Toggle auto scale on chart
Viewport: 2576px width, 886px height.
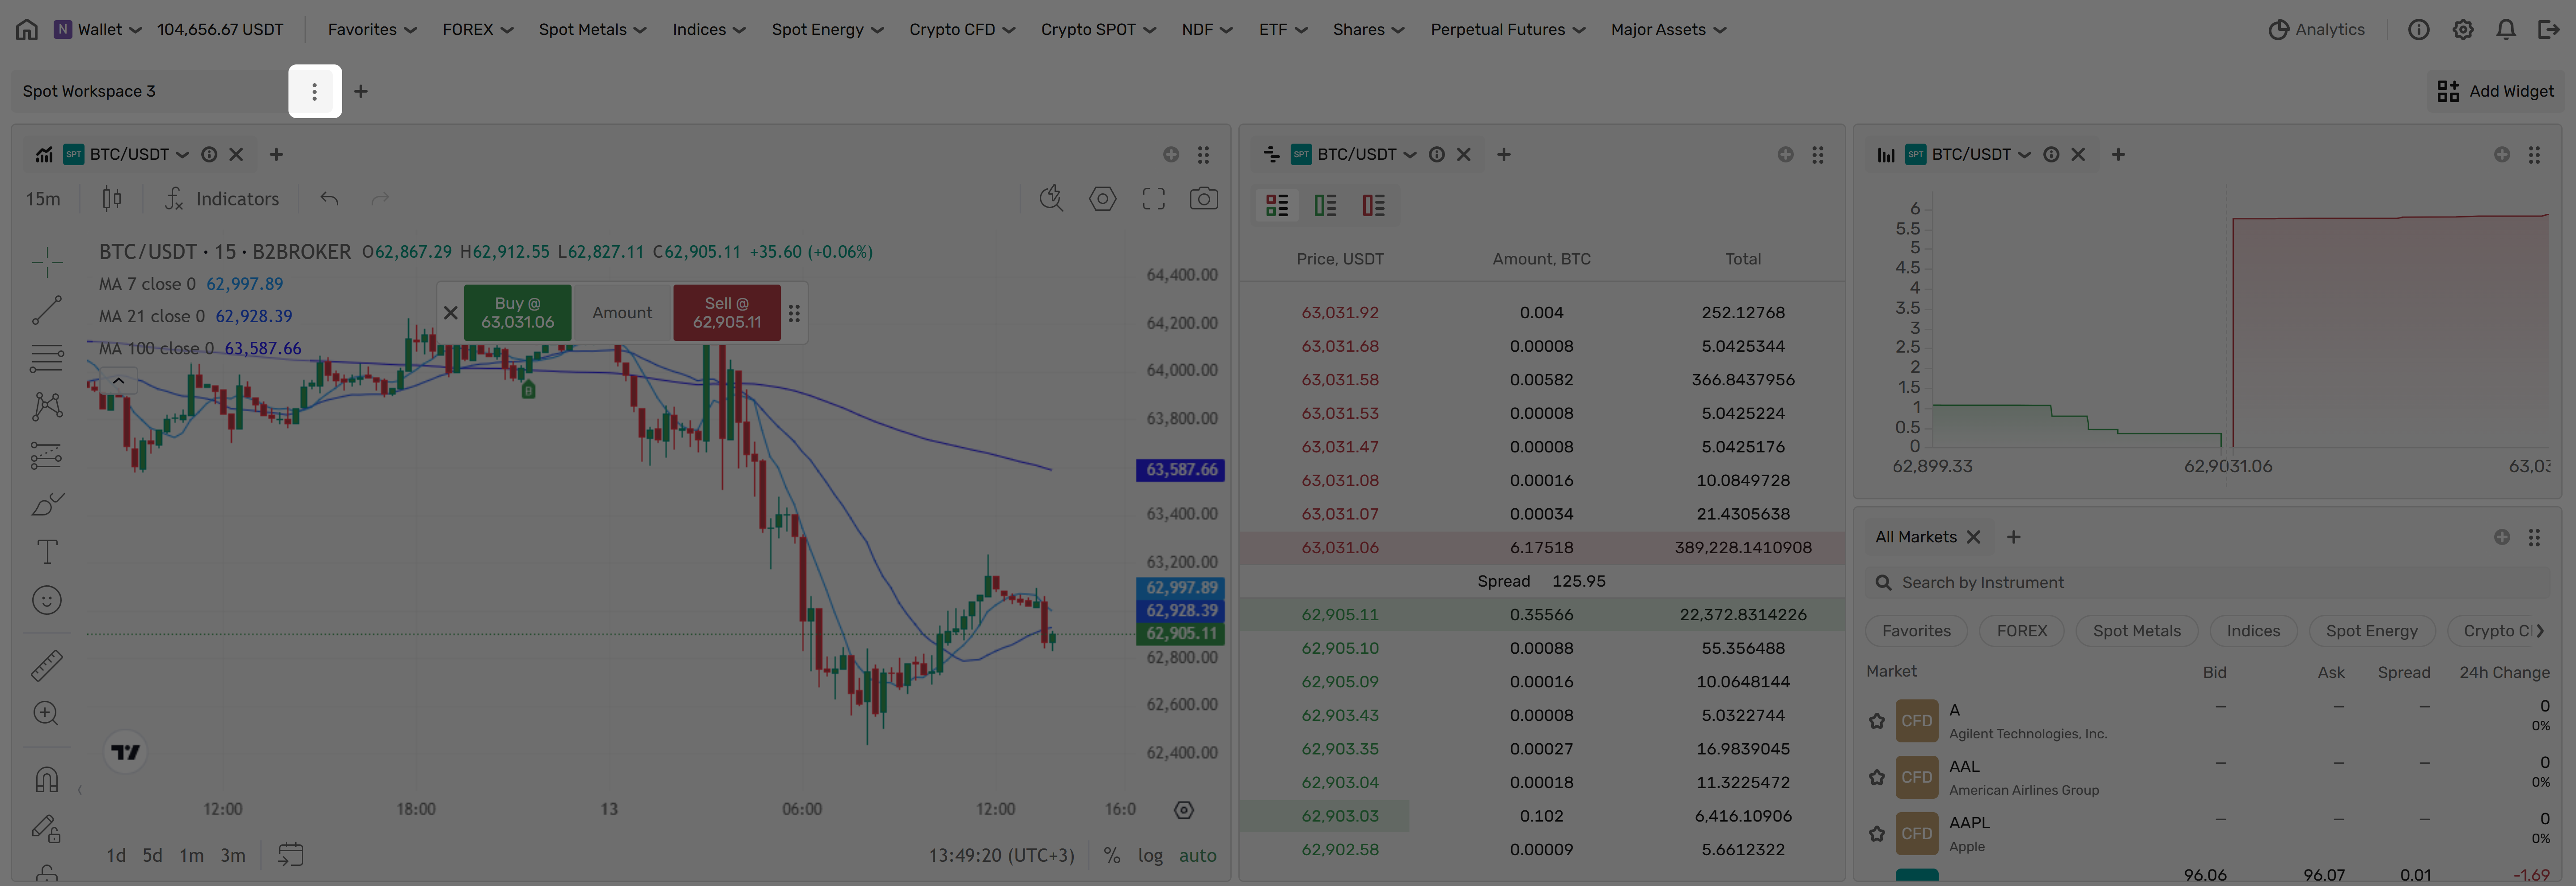1198,855
